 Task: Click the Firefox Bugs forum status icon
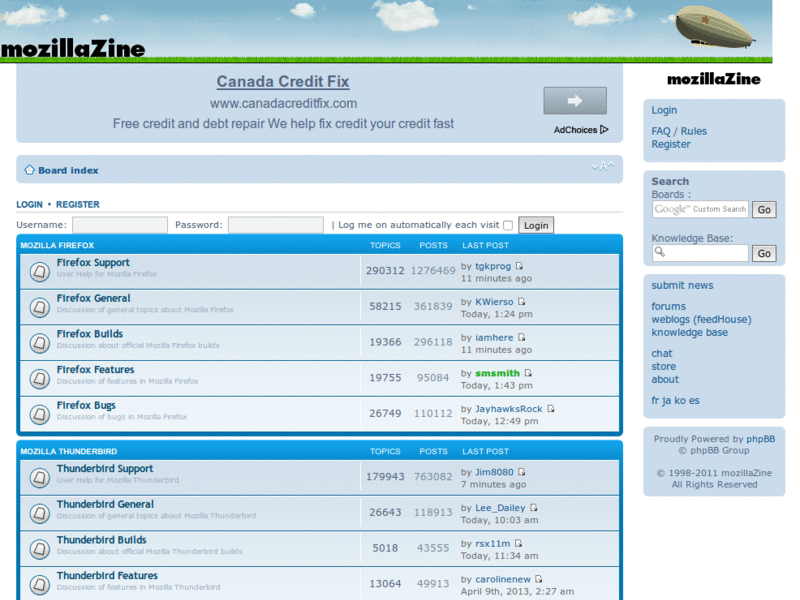39,415
